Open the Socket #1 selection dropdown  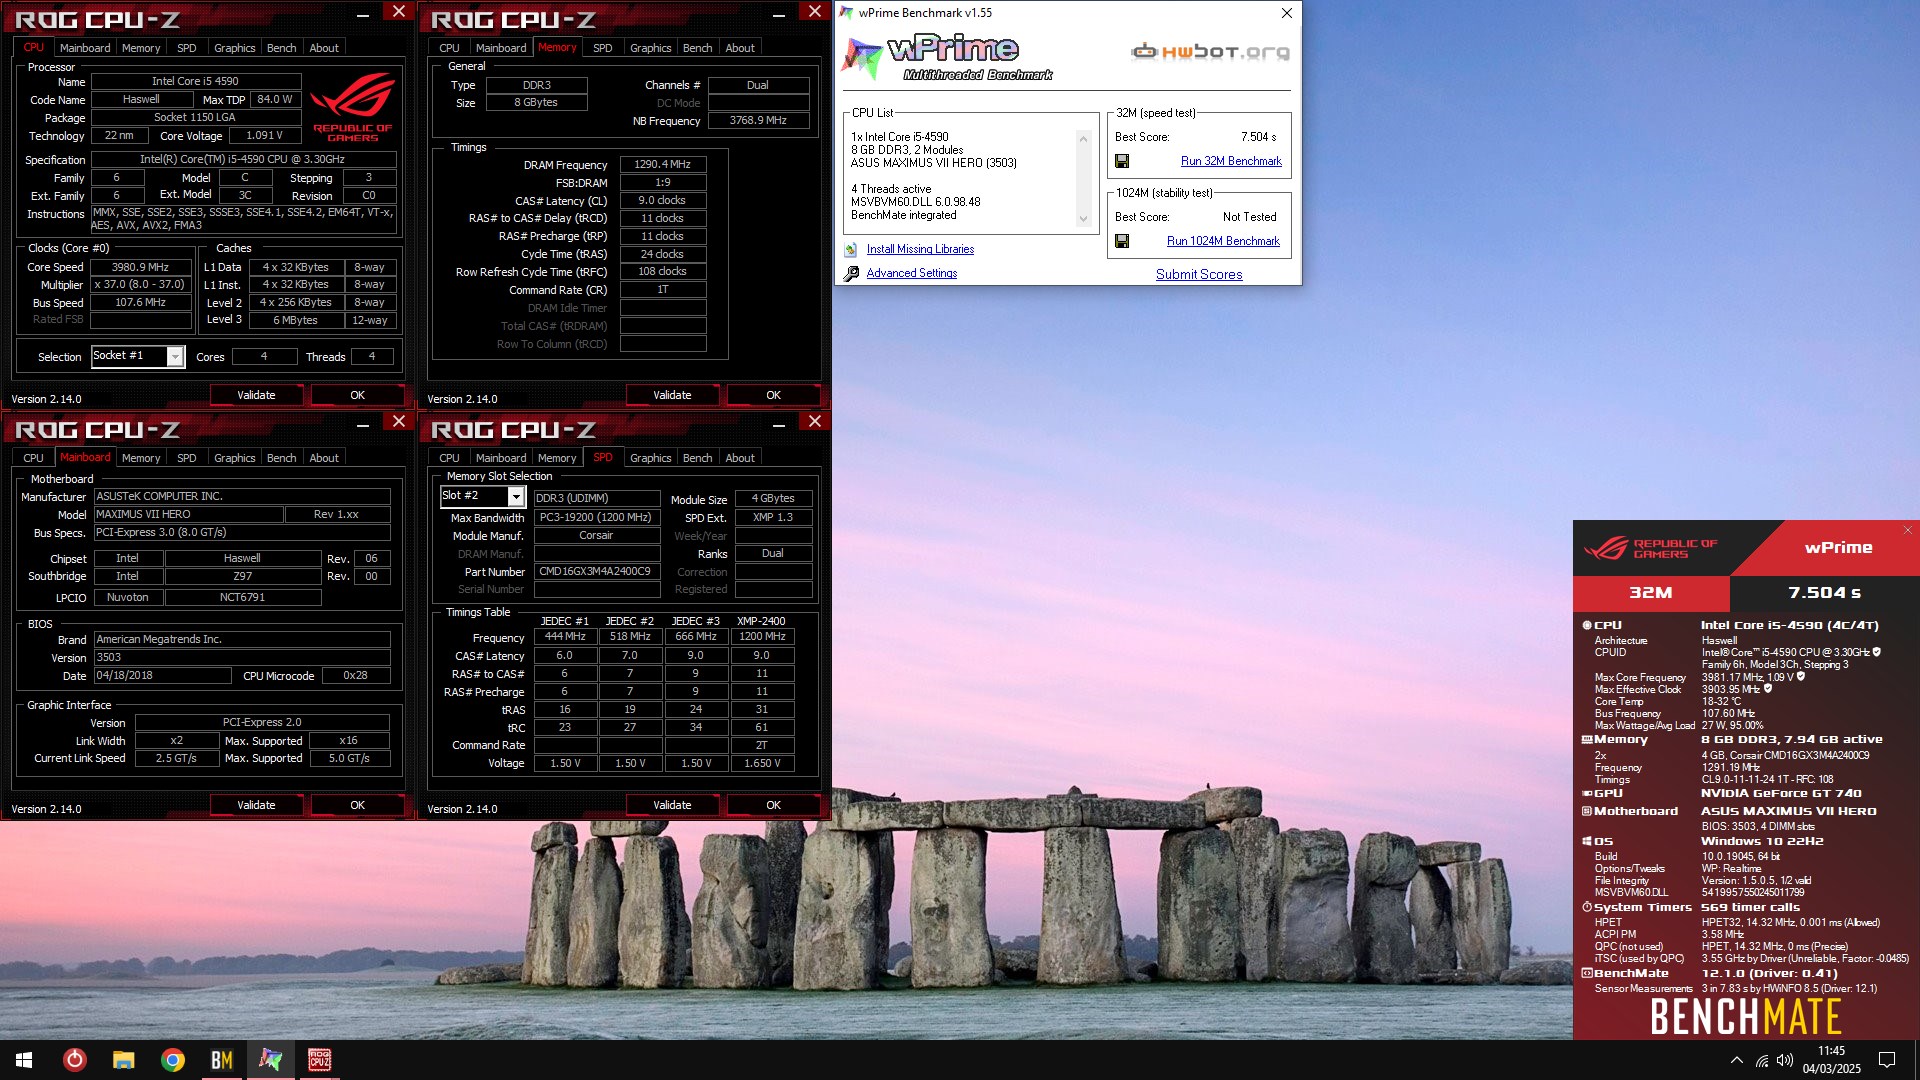(x=175, y=357)
